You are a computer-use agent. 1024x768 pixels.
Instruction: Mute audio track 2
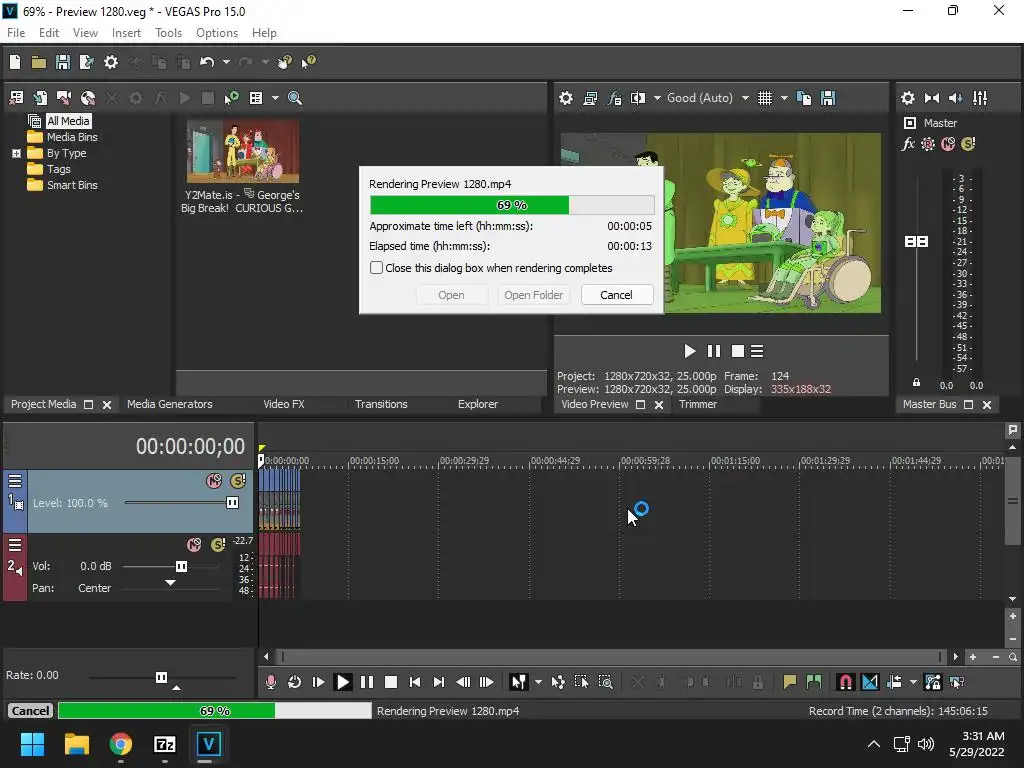(194, 545)
